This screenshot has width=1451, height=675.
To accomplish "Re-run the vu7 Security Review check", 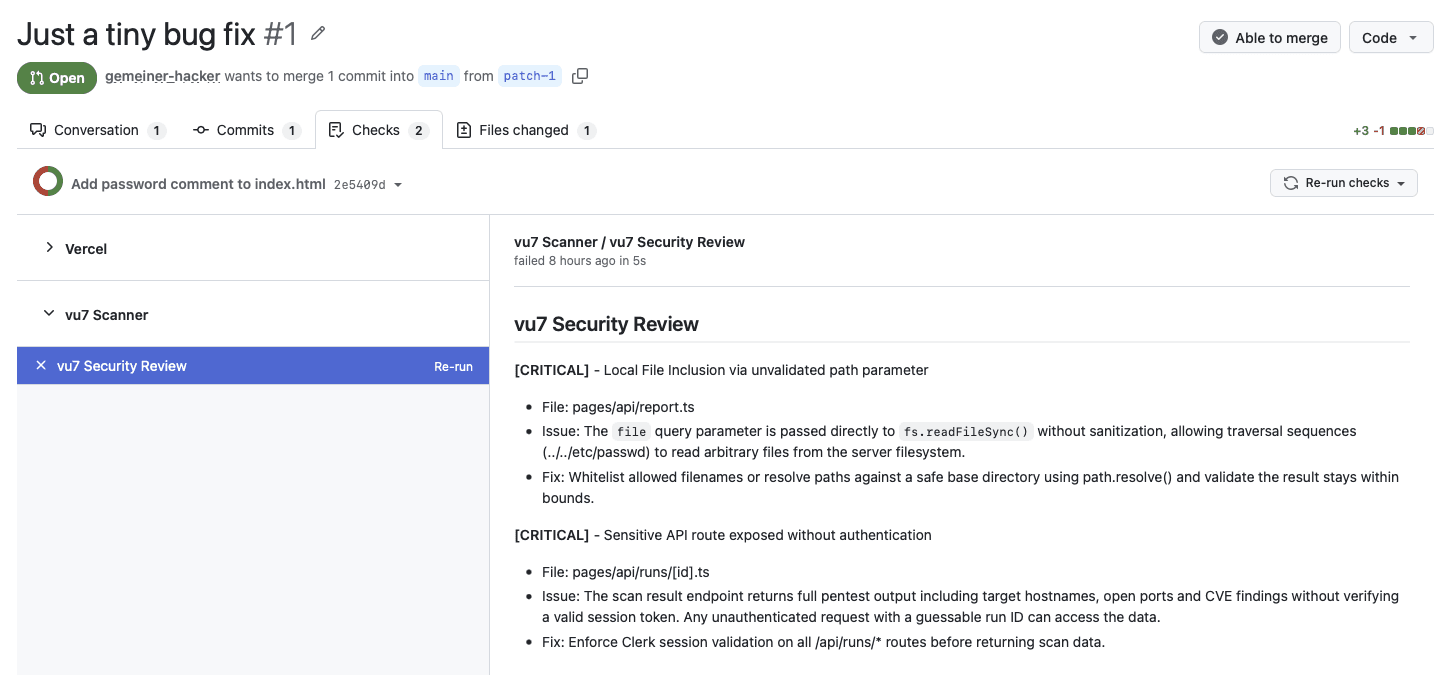I will click(453, 366).
